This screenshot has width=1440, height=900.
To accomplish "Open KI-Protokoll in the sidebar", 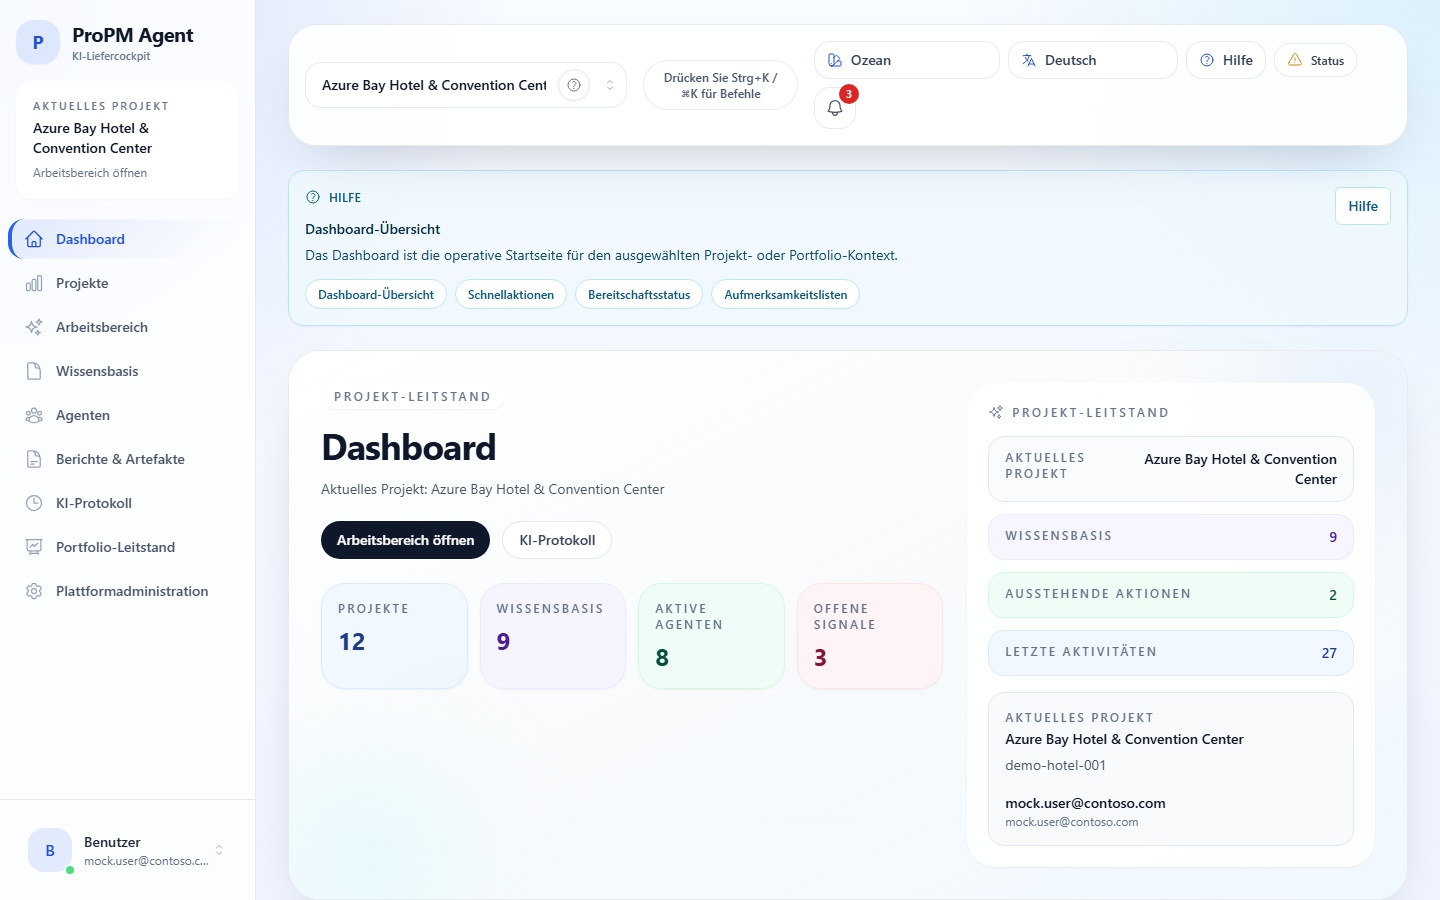I will click(94, 503).
